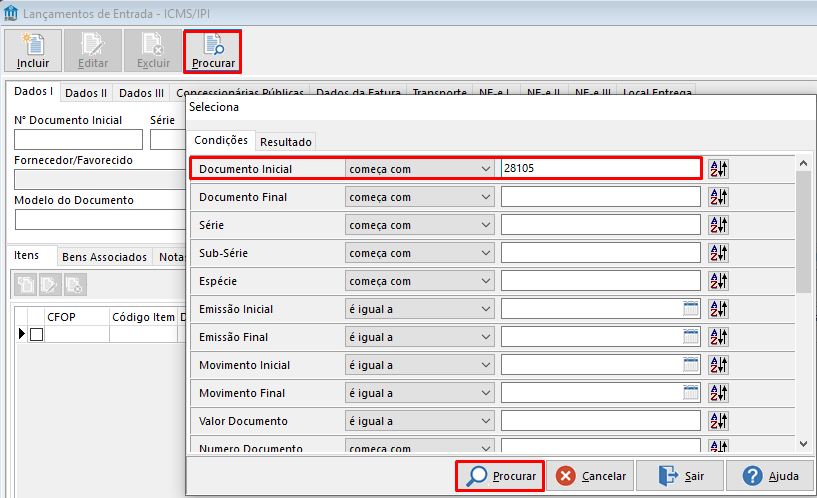Click the Fornecedor/Favorecido field in main window

(x=100, y=180)
